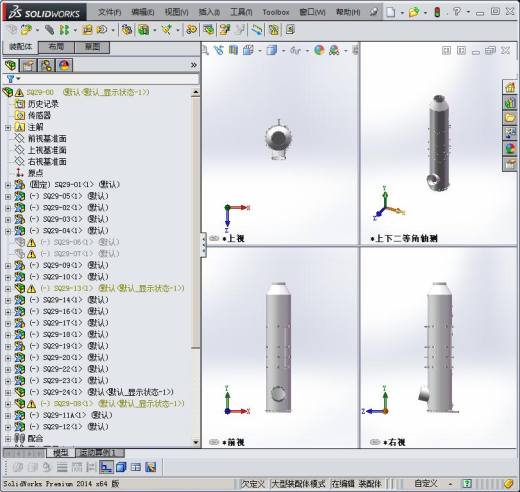Click the Show Hidden Components icon
The width and height of the screenshot is (520, 492).
127,30
